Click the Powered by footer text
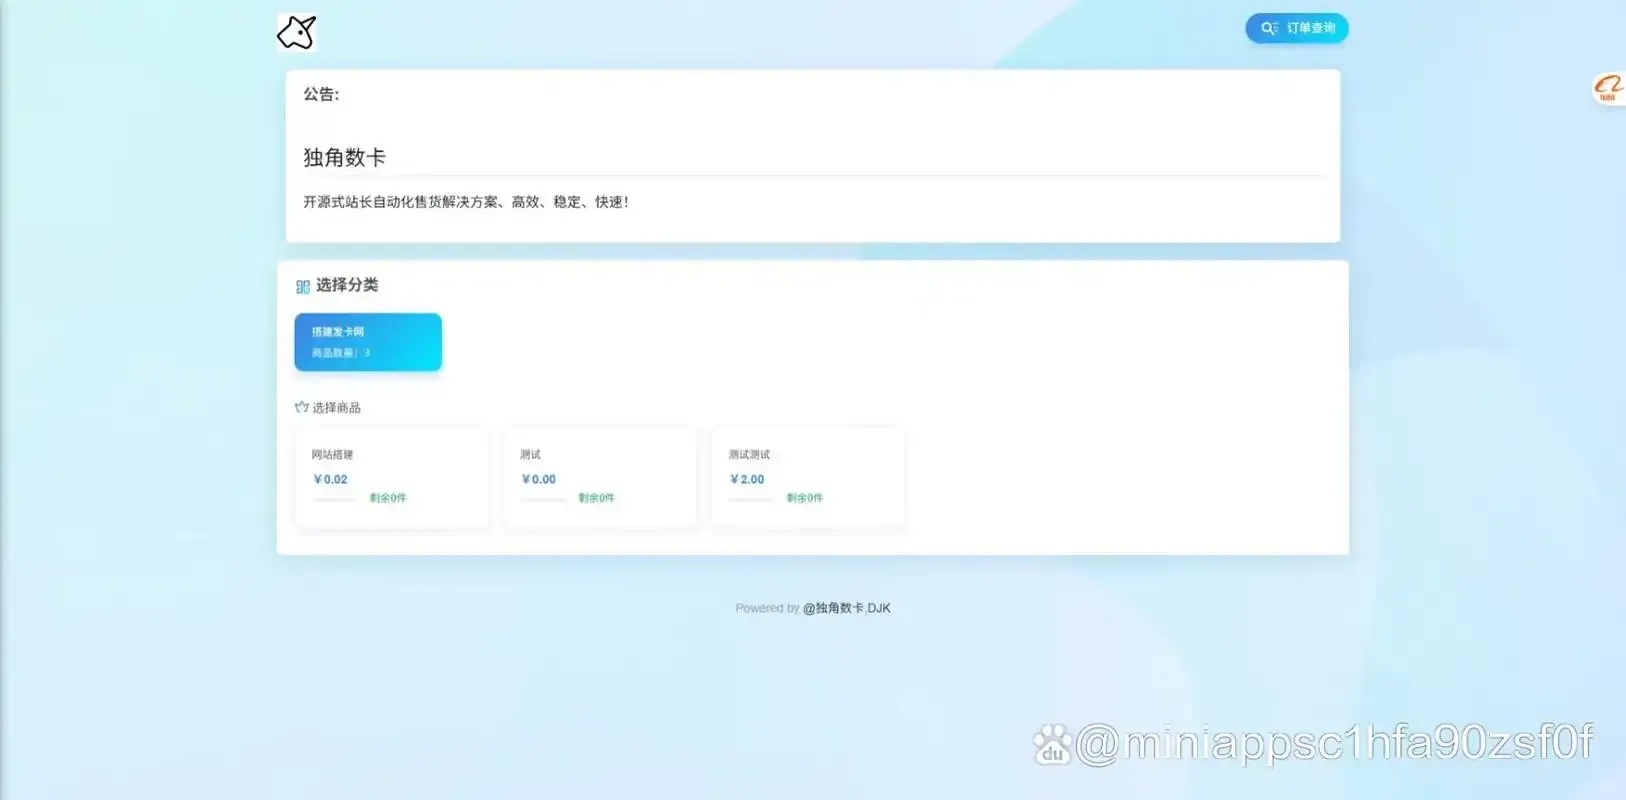 (x=767, y=608)
